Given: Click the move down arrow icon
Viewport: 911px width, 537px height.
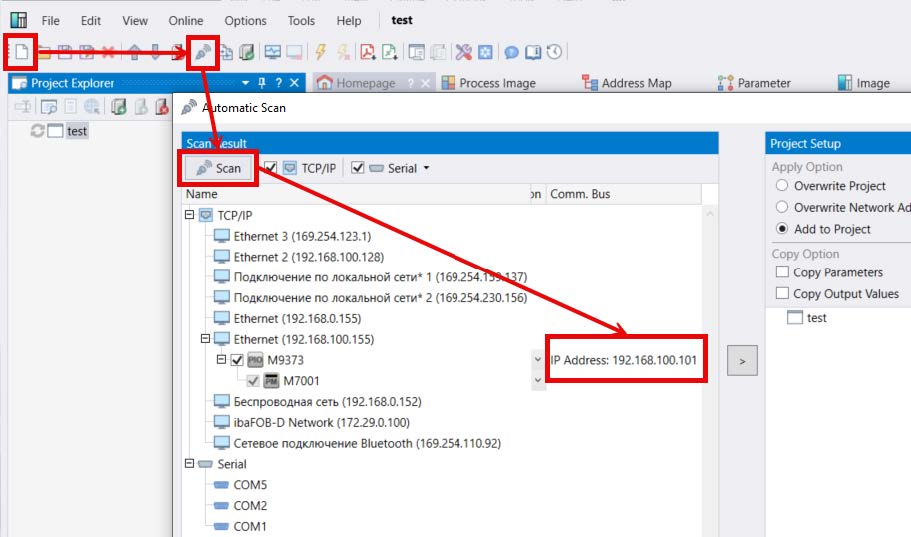Looking at the screenshot, I should point(156,52).
